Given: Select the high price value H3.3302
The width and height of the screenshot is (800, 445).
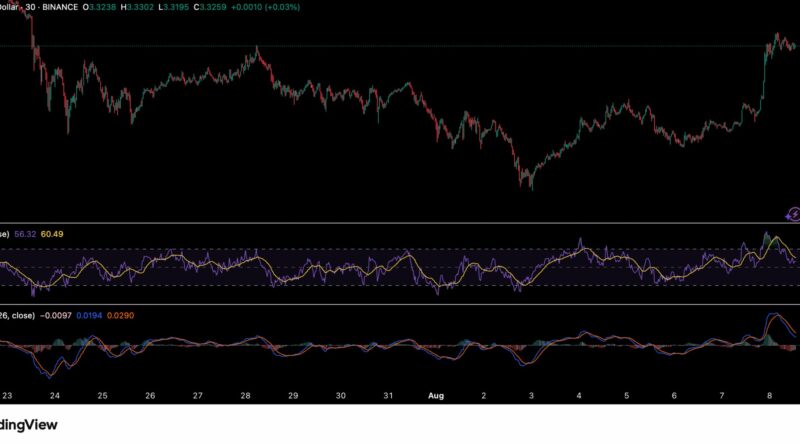Looking at the screenshot, I should point(145,5).
